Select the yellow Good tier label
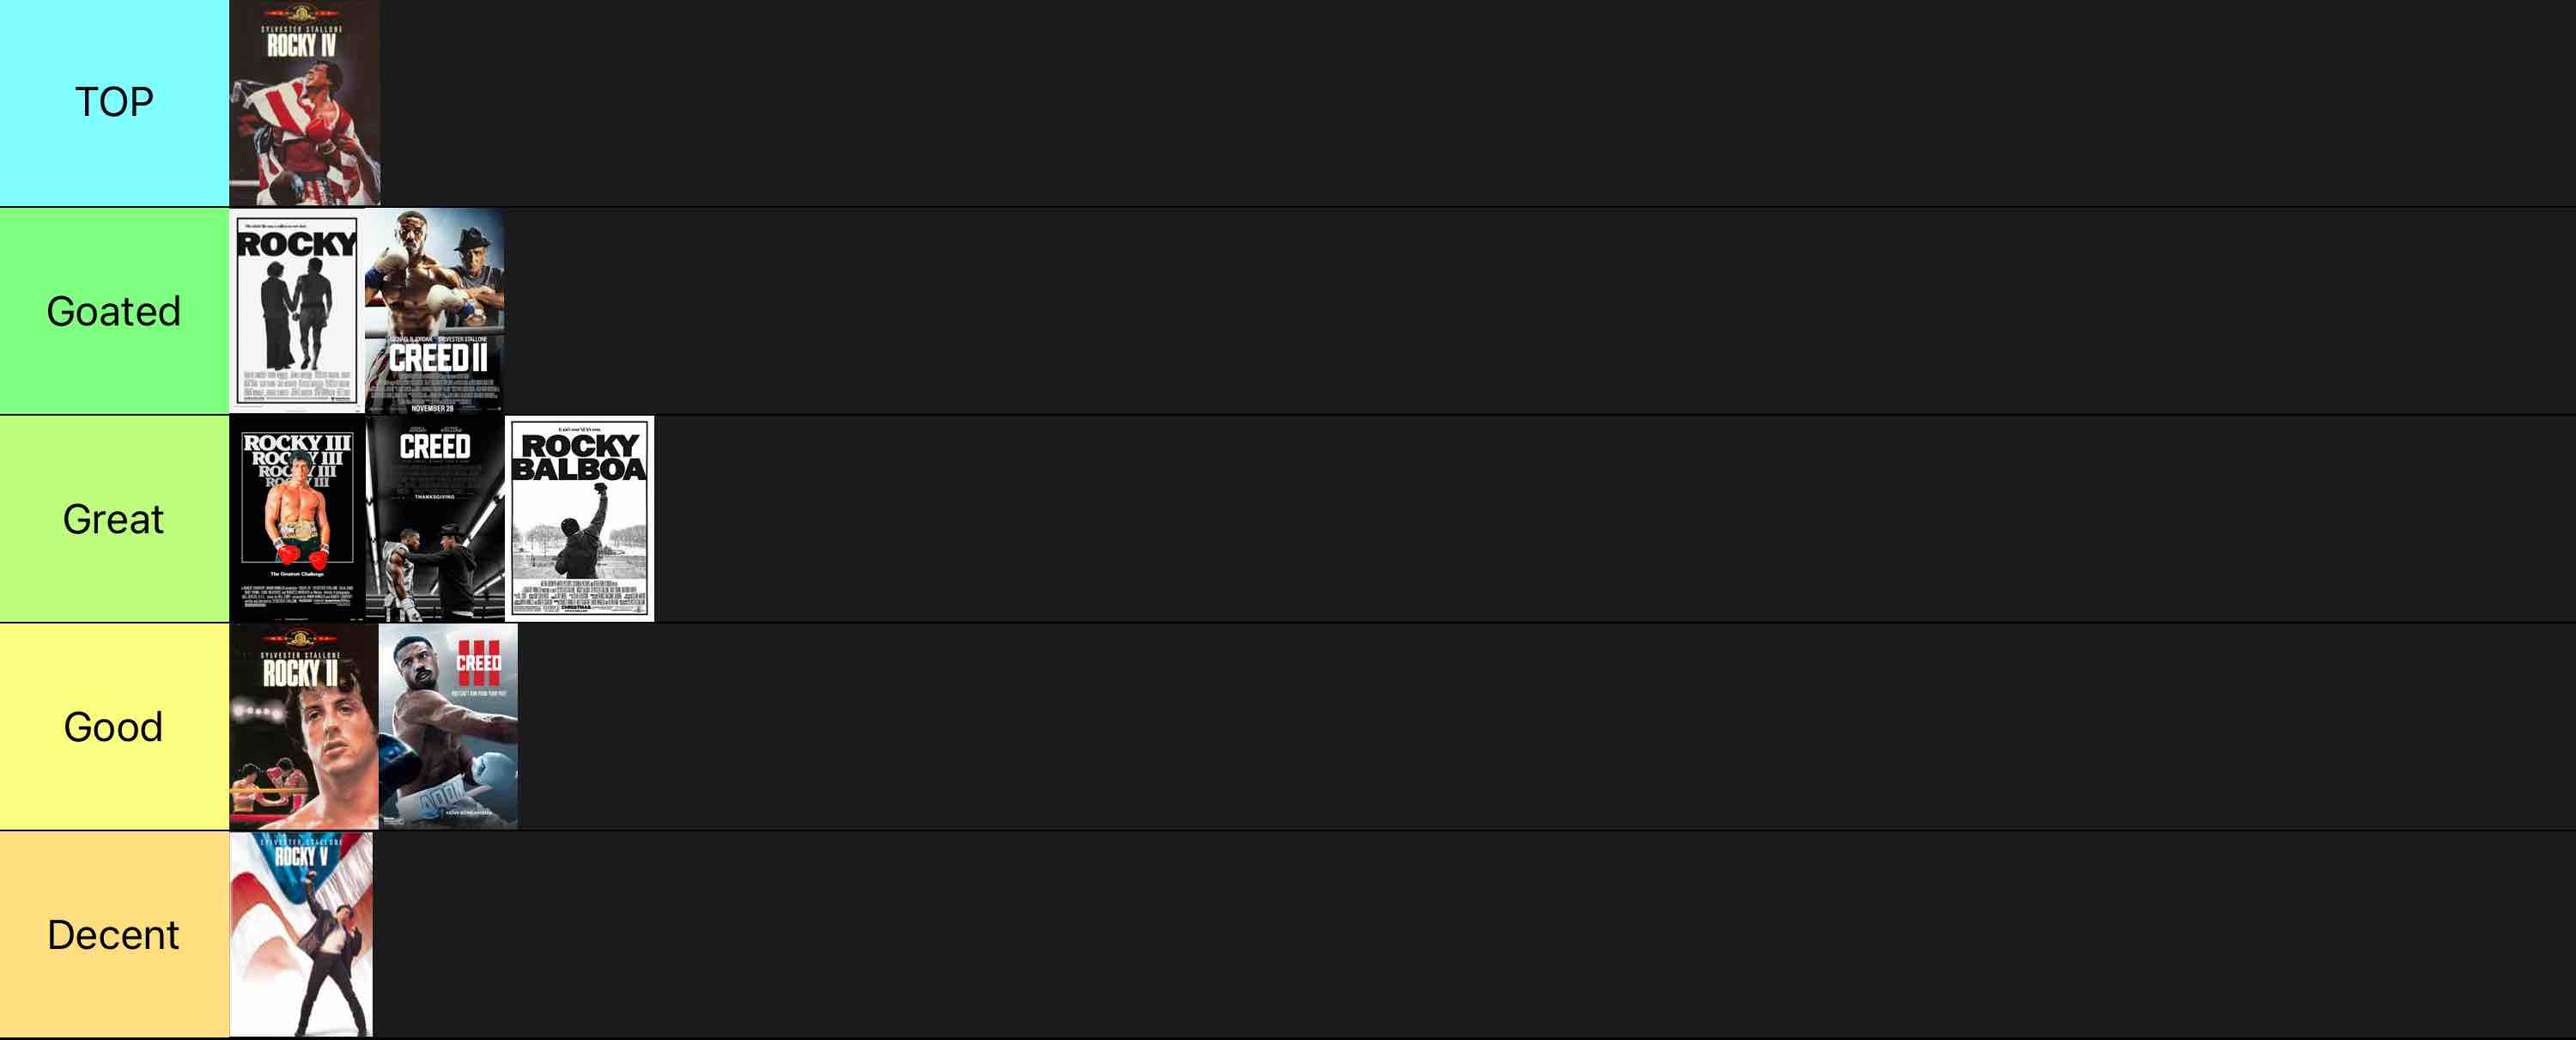The width and height of the screenshot is (2576, 1040). pos(114,727)
